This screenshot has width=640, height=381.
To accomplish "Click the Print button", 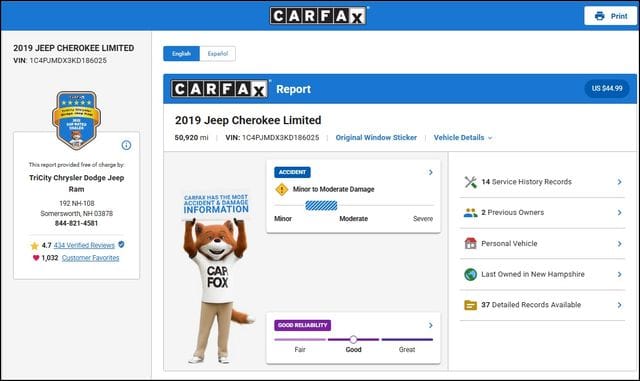I will (x=611, y=16).
